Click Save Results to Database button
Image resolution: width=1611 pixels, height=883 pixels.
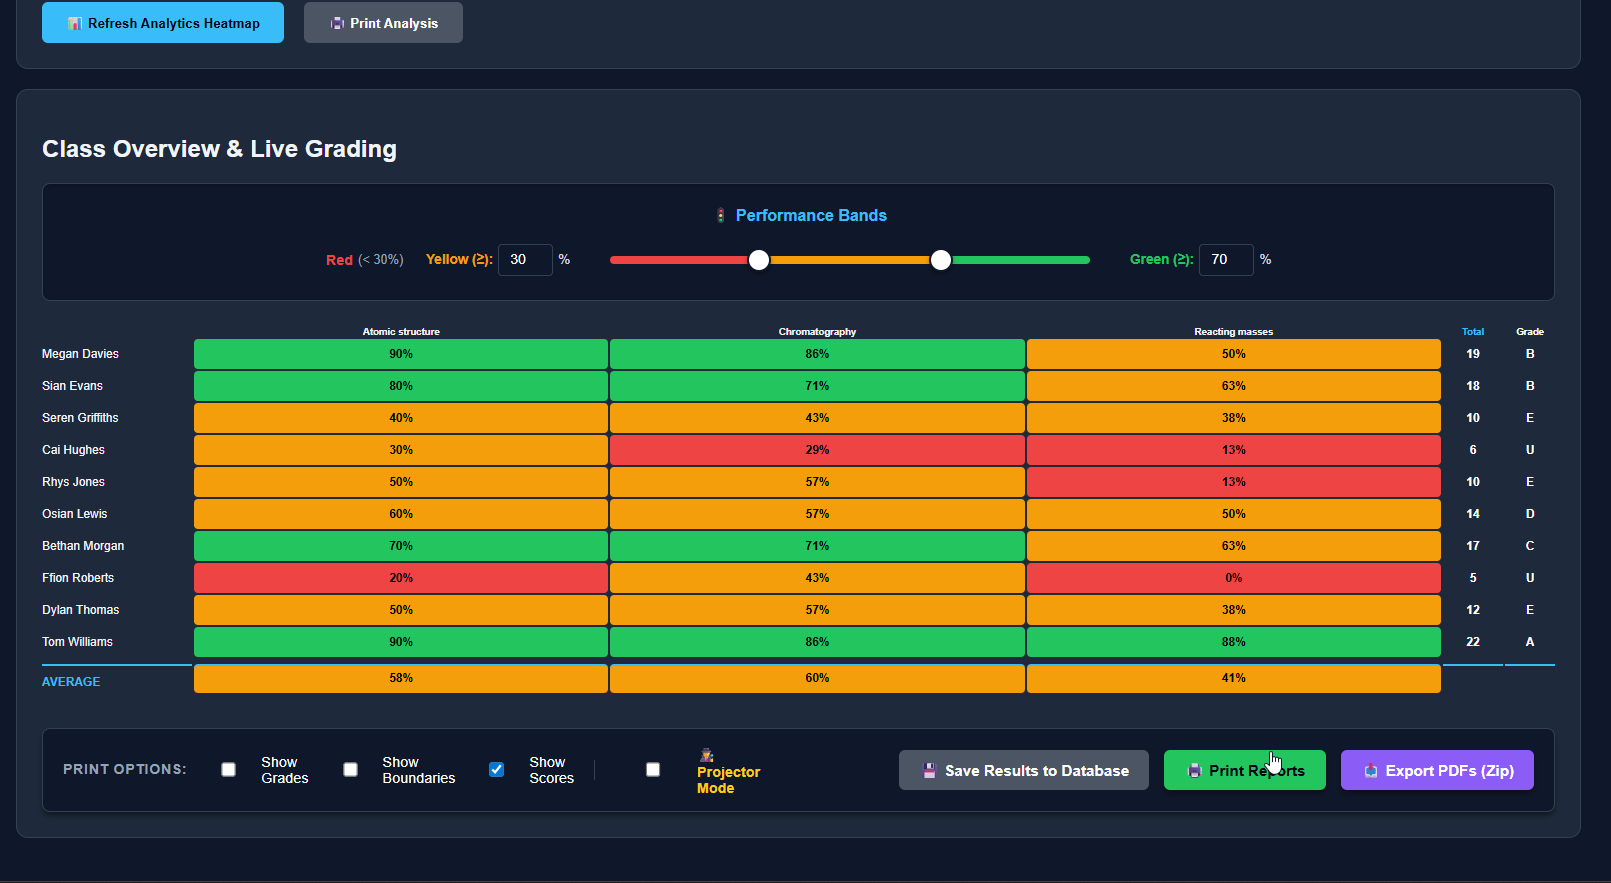(1024, 770)
